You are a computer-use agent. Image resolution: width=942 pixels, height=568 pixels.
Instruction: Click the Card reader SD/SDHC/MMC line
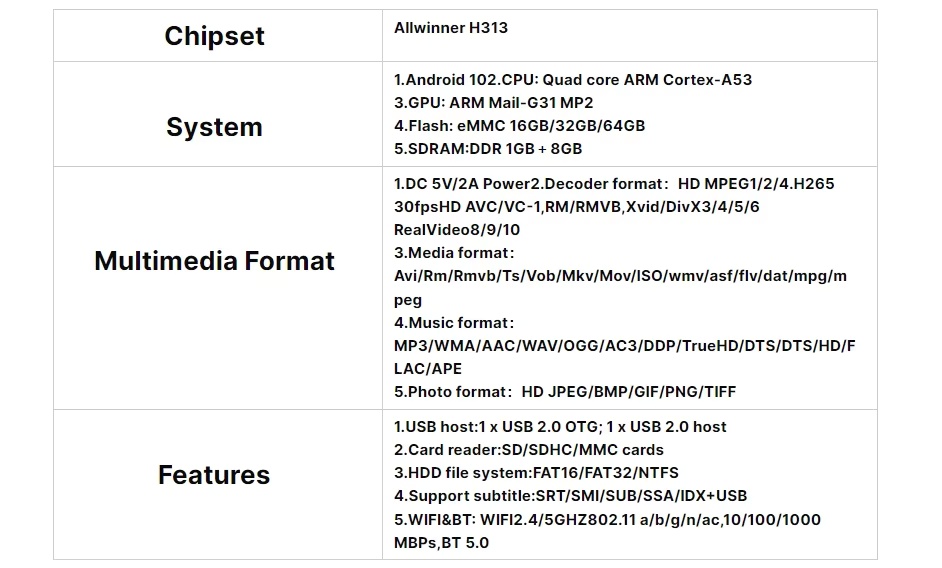528,450
